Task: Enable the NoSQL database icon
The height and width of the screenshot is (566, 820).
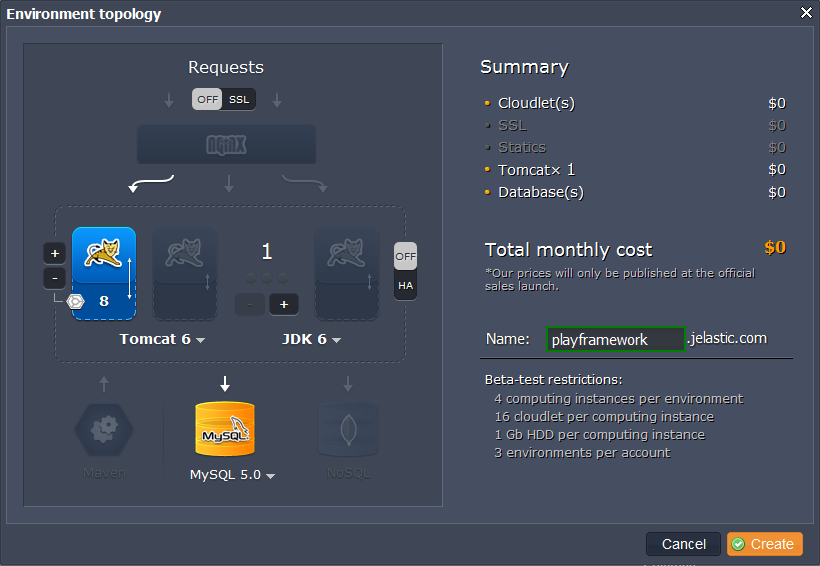Action: pyautogui.click(x=348, y=429)
